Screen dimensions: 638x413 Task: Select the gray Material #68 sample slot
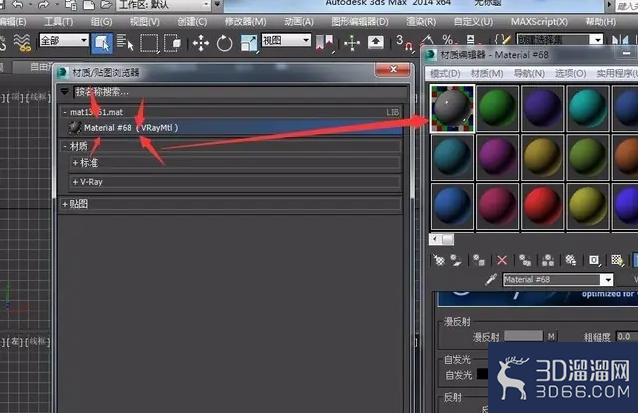452,109
